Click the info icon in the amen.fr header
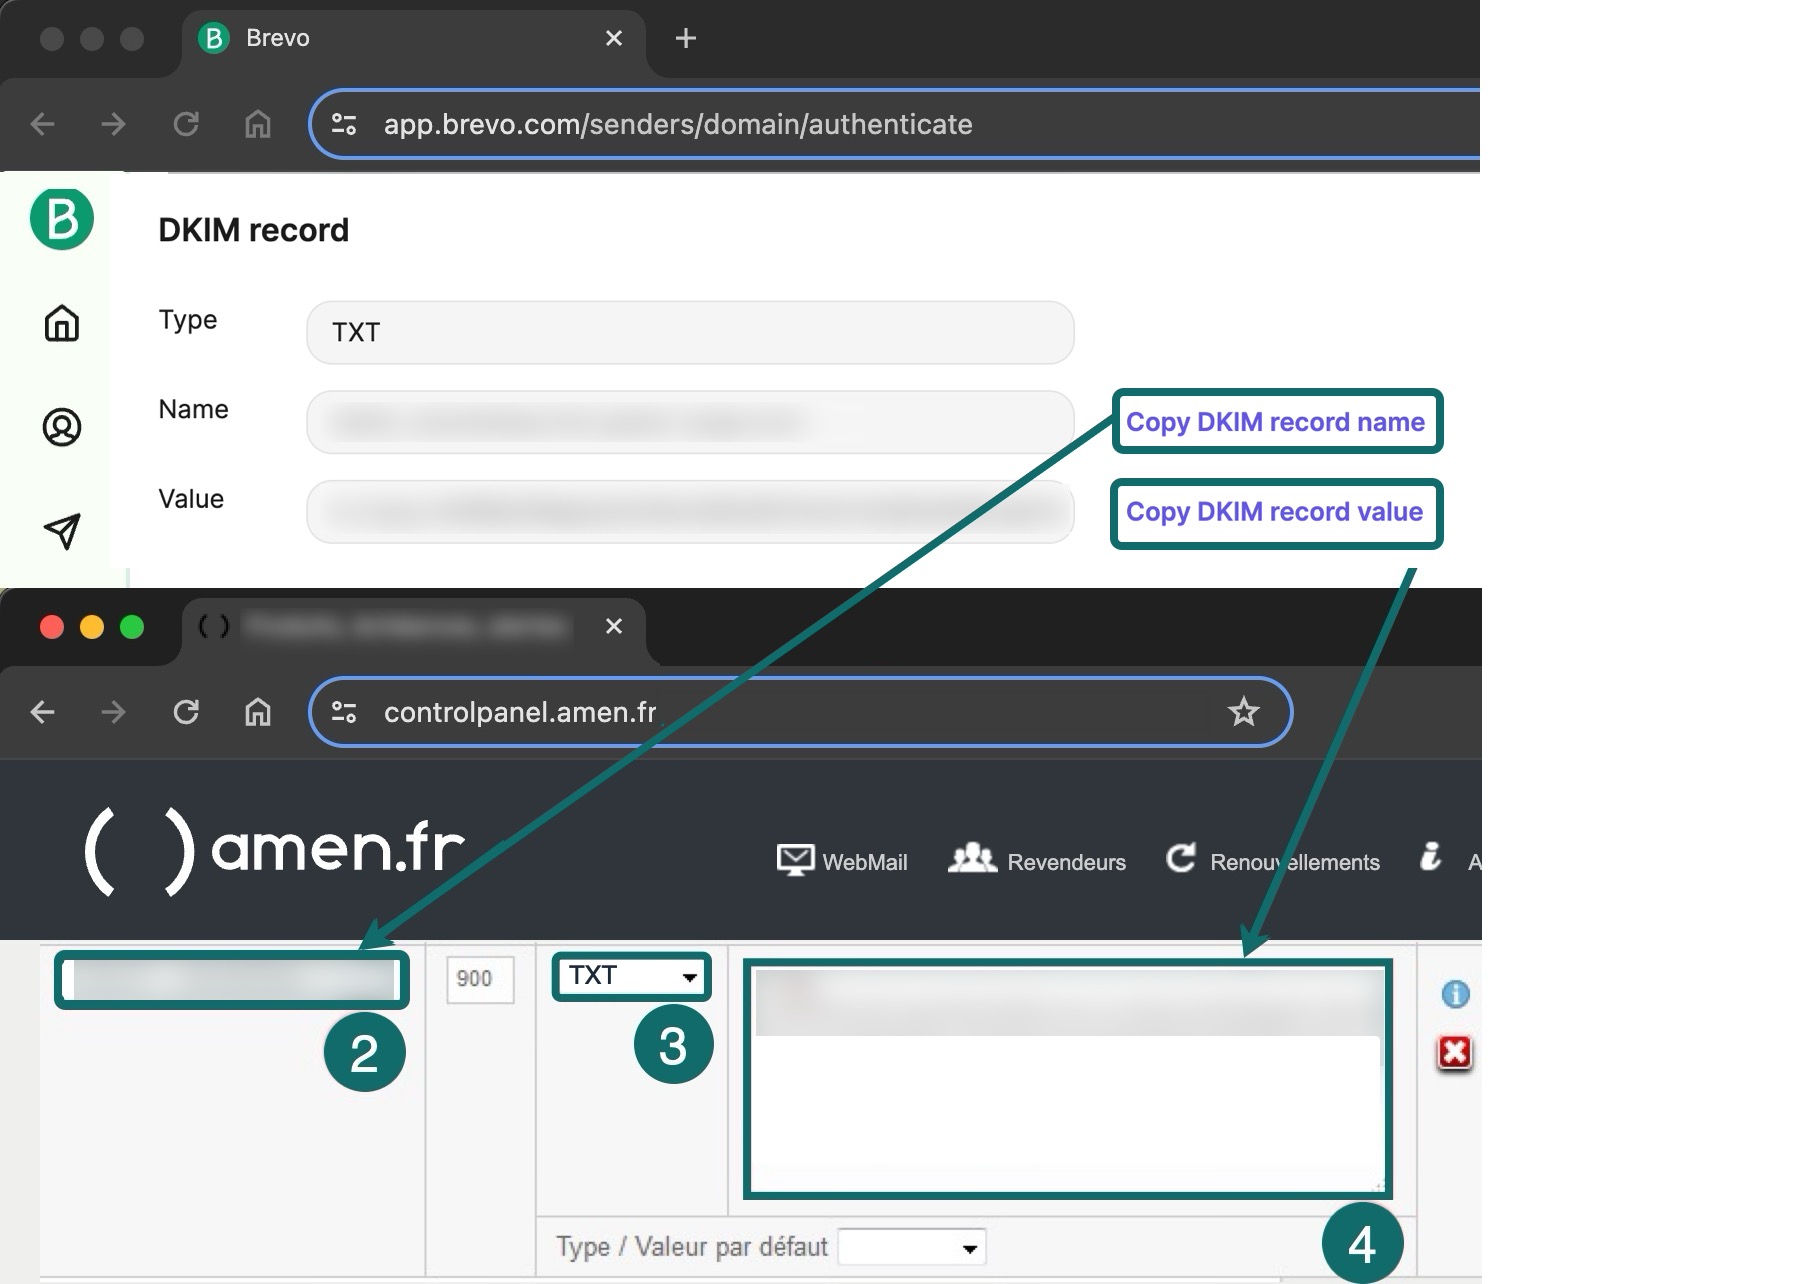The height and width of the screenshot is (1284, 1808). tap(1431, 857)
